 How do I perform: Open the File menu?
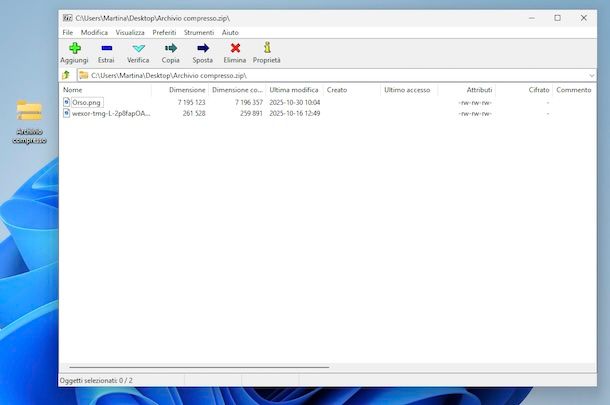[67, 32]
